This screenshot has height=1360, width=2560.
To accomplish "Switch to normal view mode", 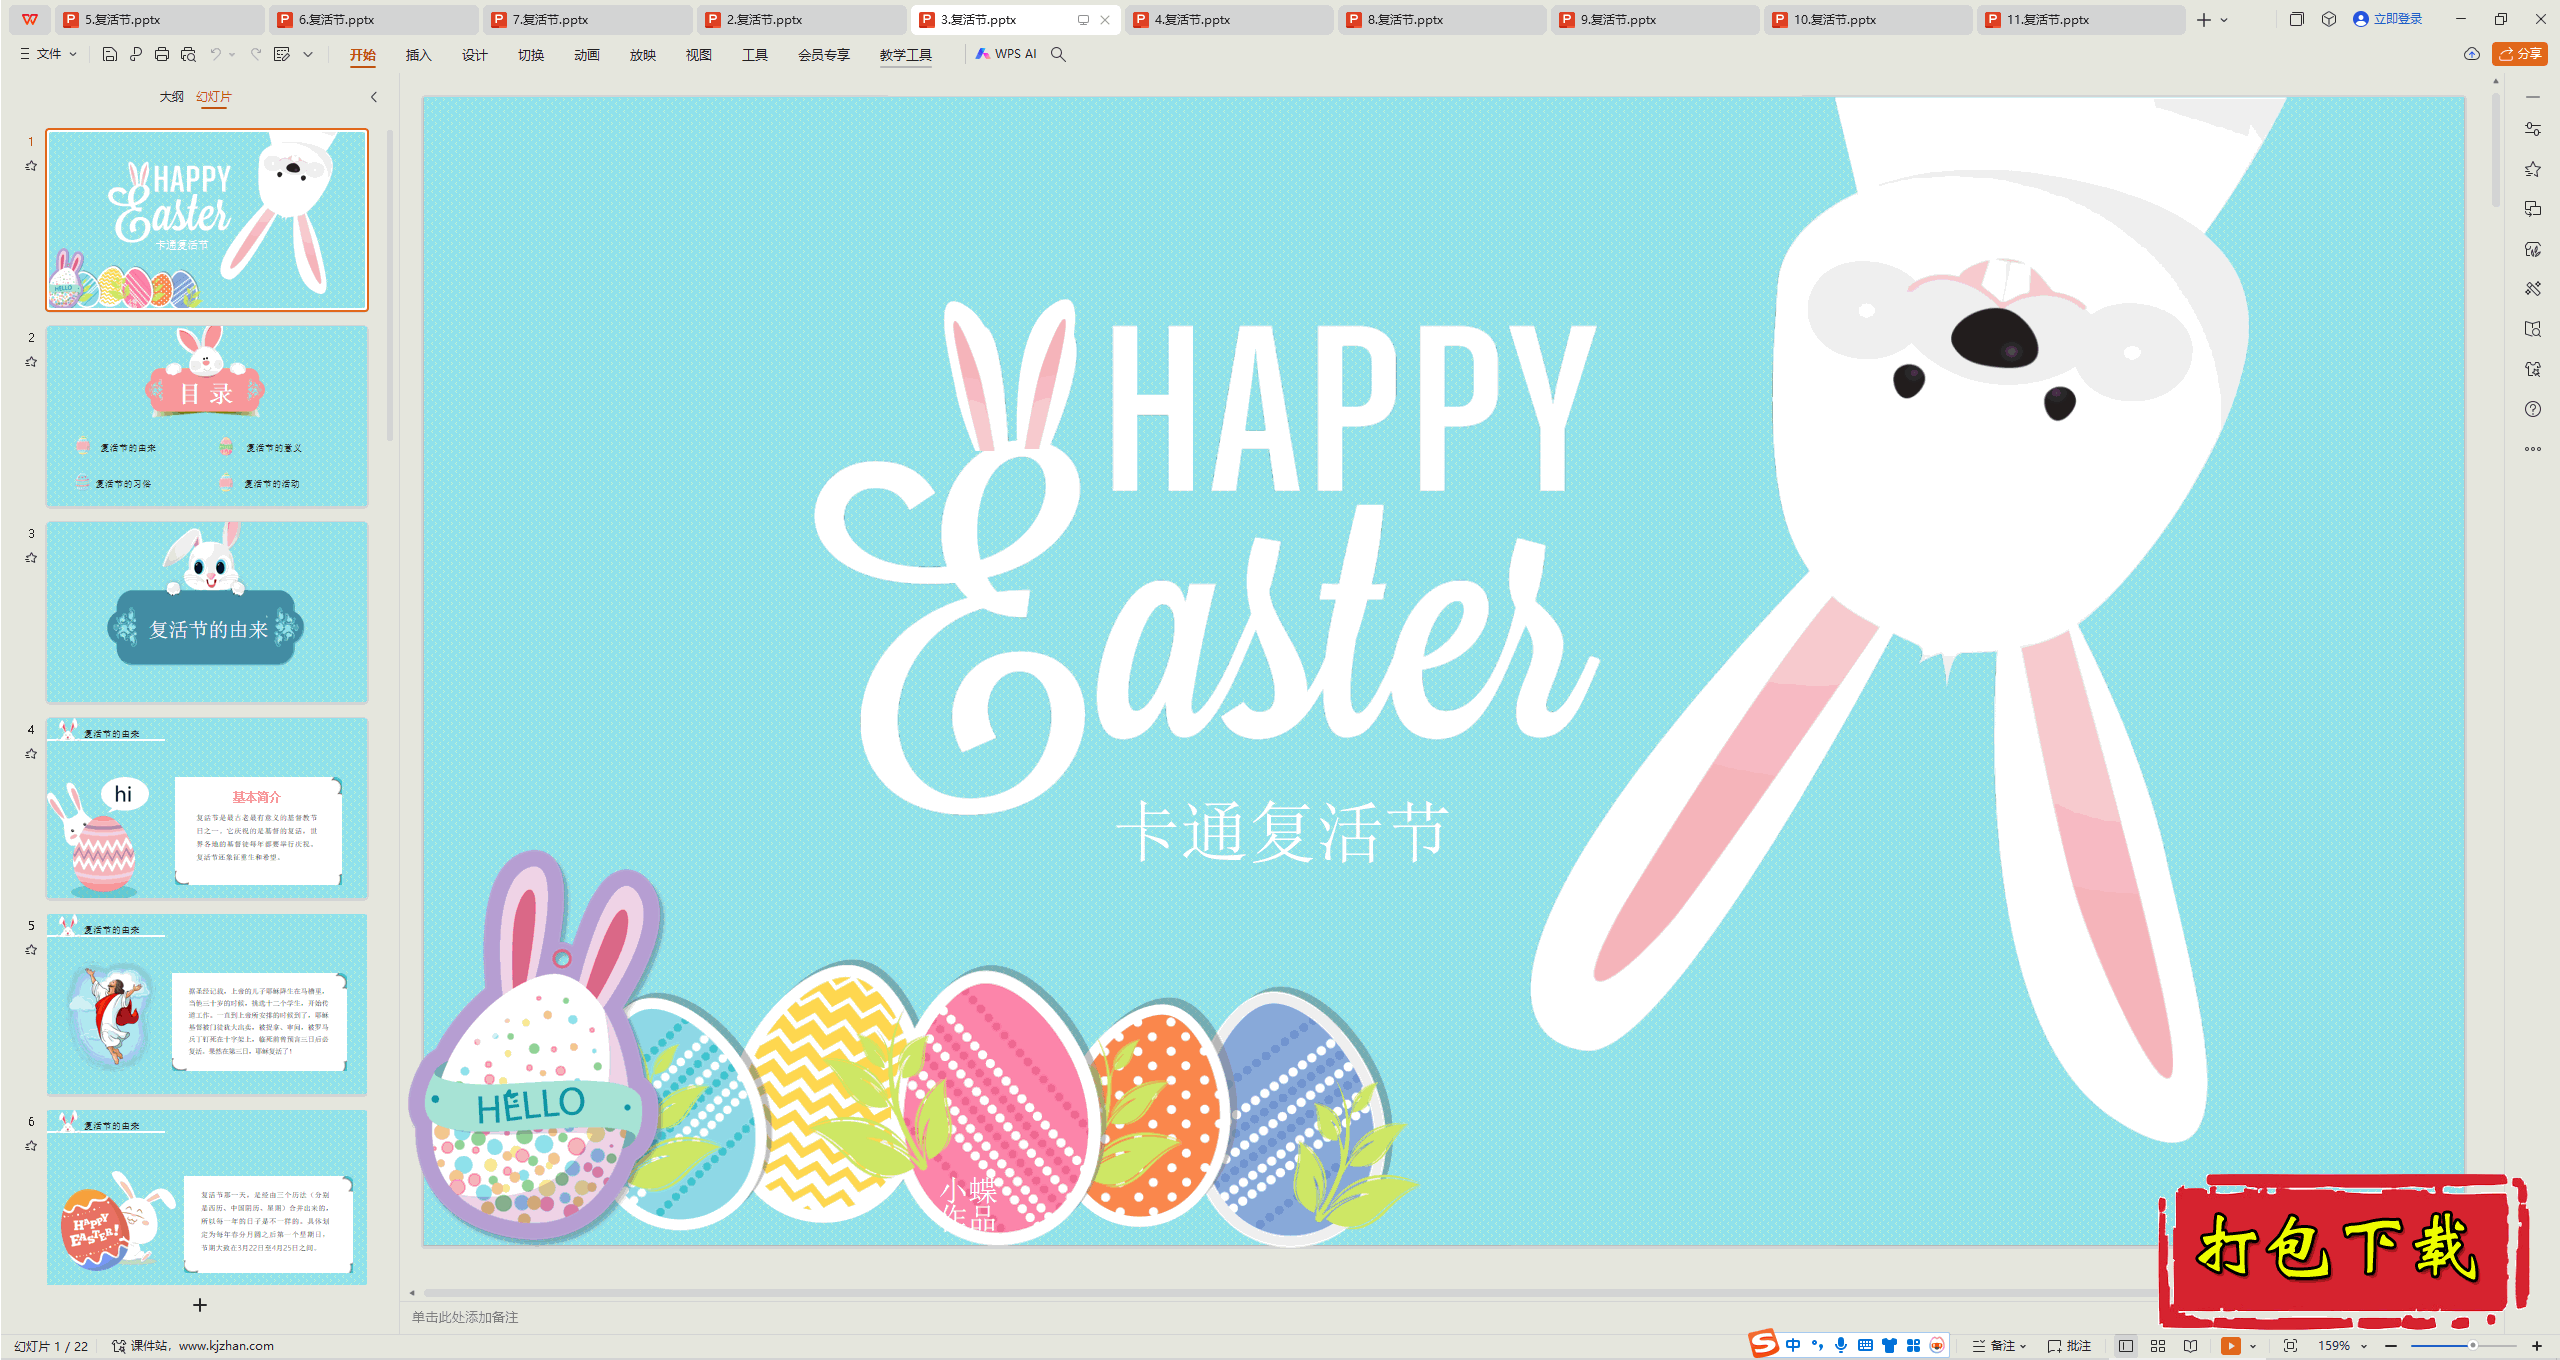I will tap(2126, 1346).
